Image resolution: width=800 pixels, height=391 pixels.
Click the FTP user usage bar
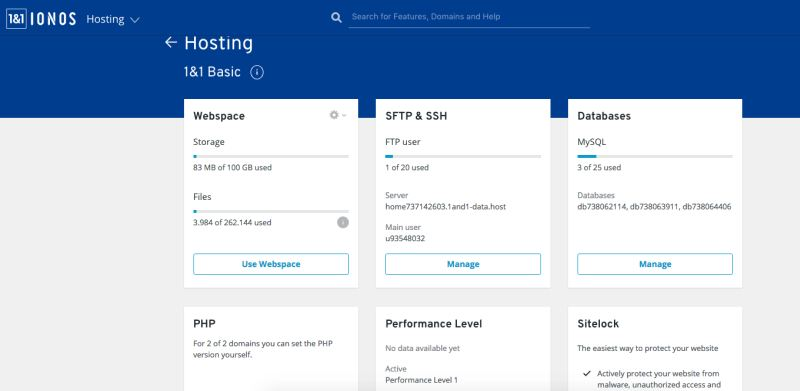coord(463,156)
